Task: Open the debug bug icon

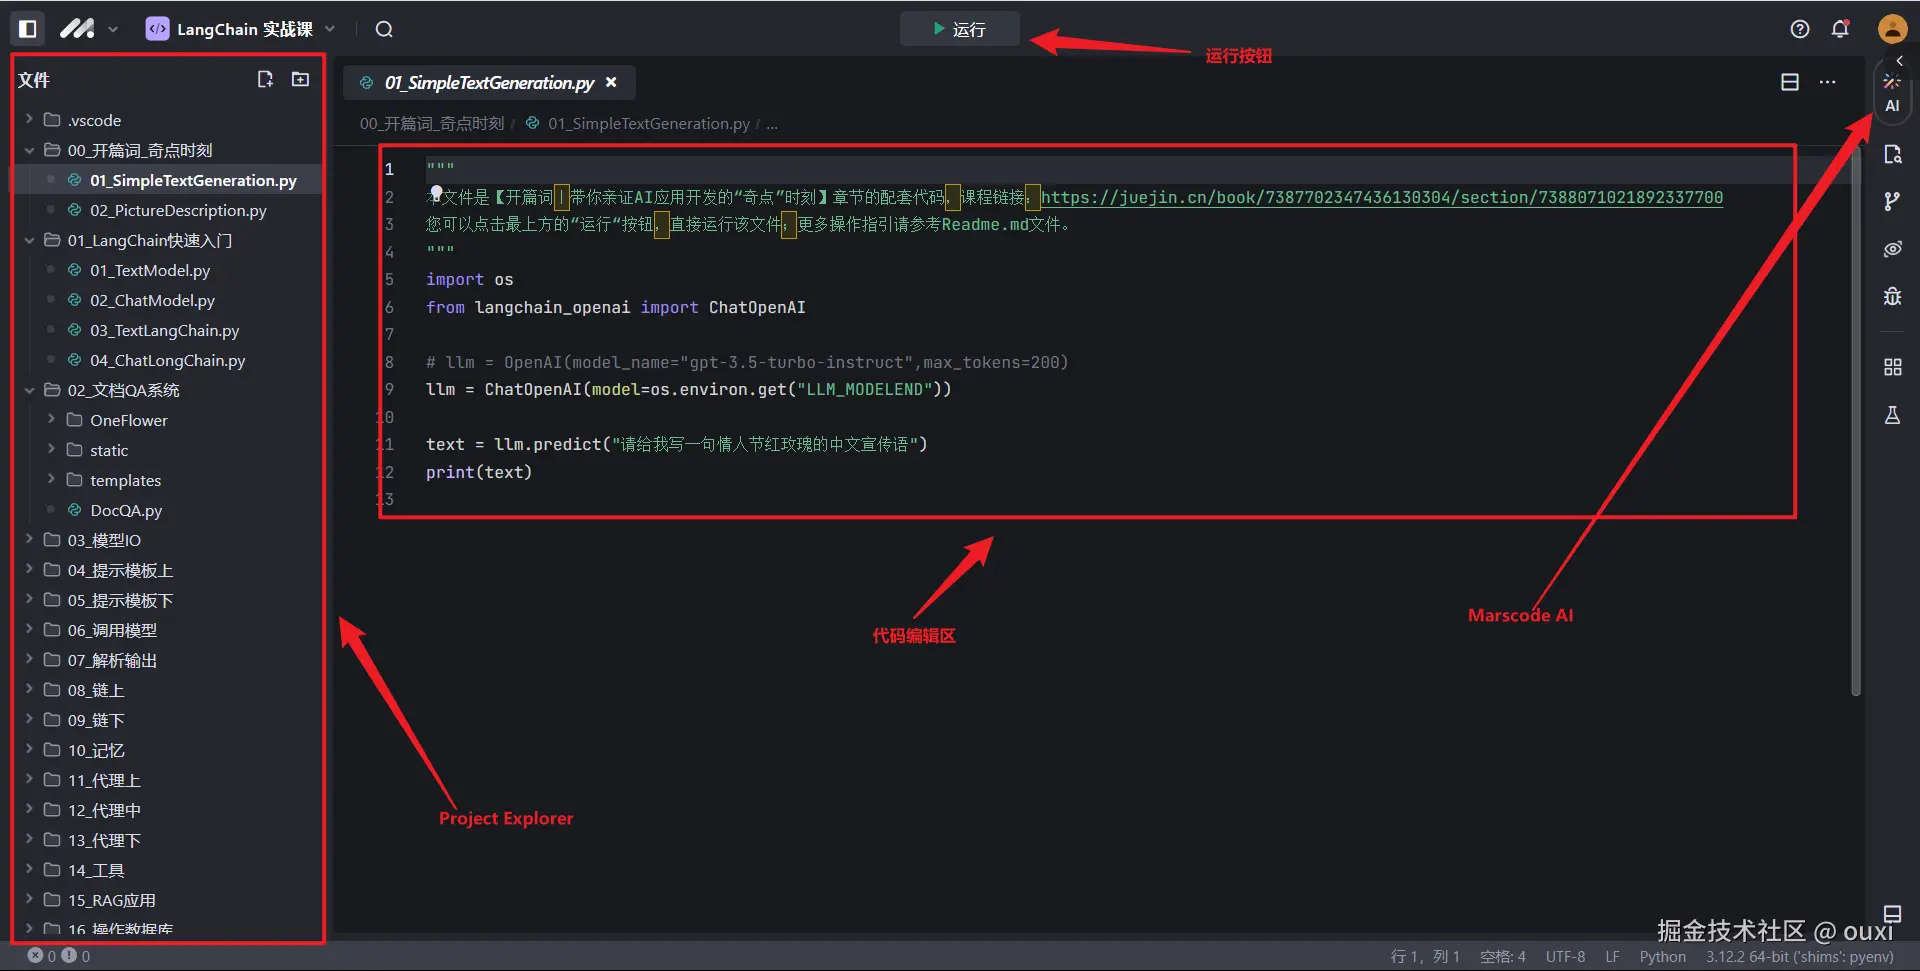Action: click(x=1892, y=296)
